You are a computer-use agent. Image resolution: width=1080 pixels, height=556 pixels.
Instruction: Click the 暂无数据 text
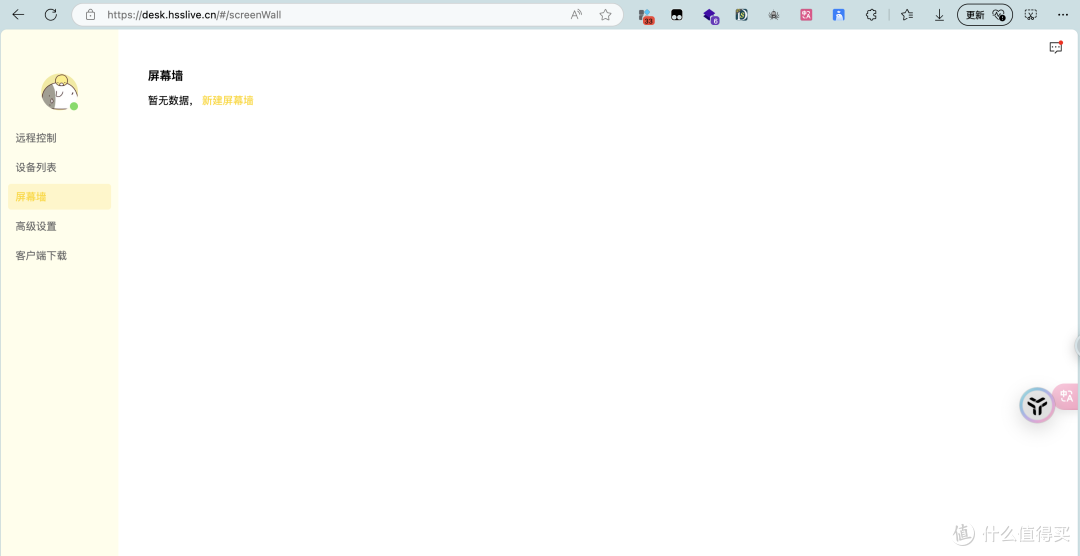[x=169, y=101]
